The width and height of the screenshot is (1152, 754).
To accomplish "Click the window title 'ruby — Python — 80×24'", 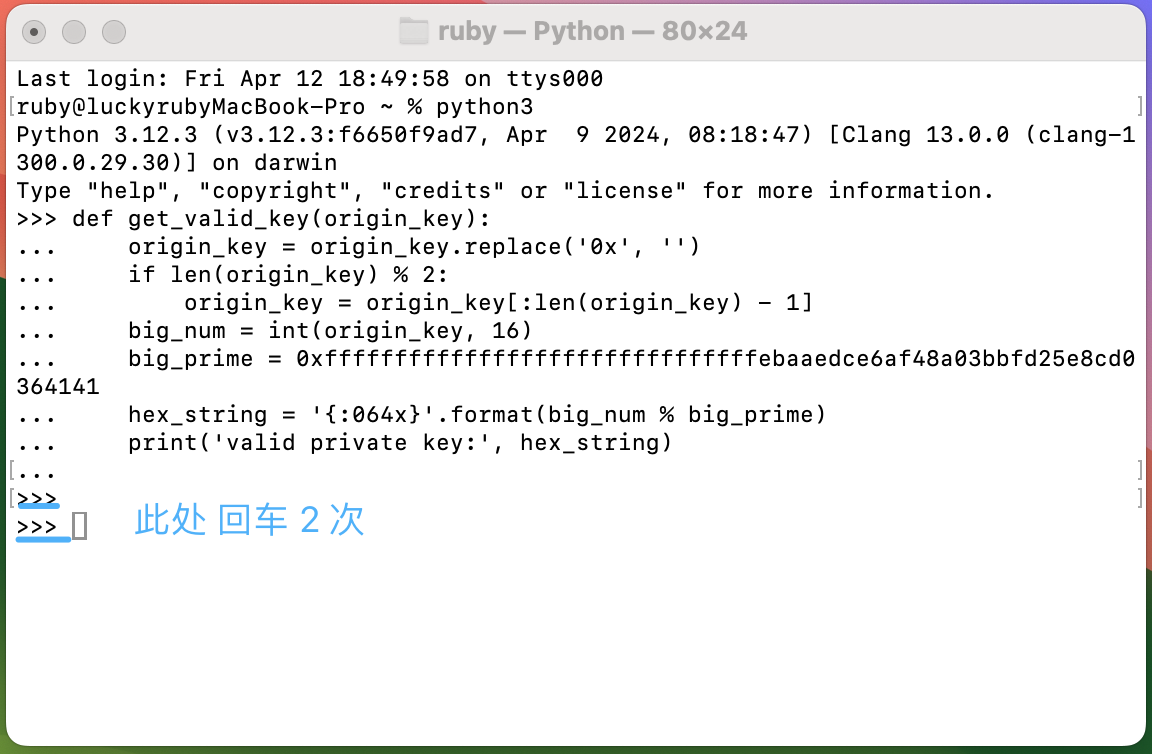I will pos(592,31).
